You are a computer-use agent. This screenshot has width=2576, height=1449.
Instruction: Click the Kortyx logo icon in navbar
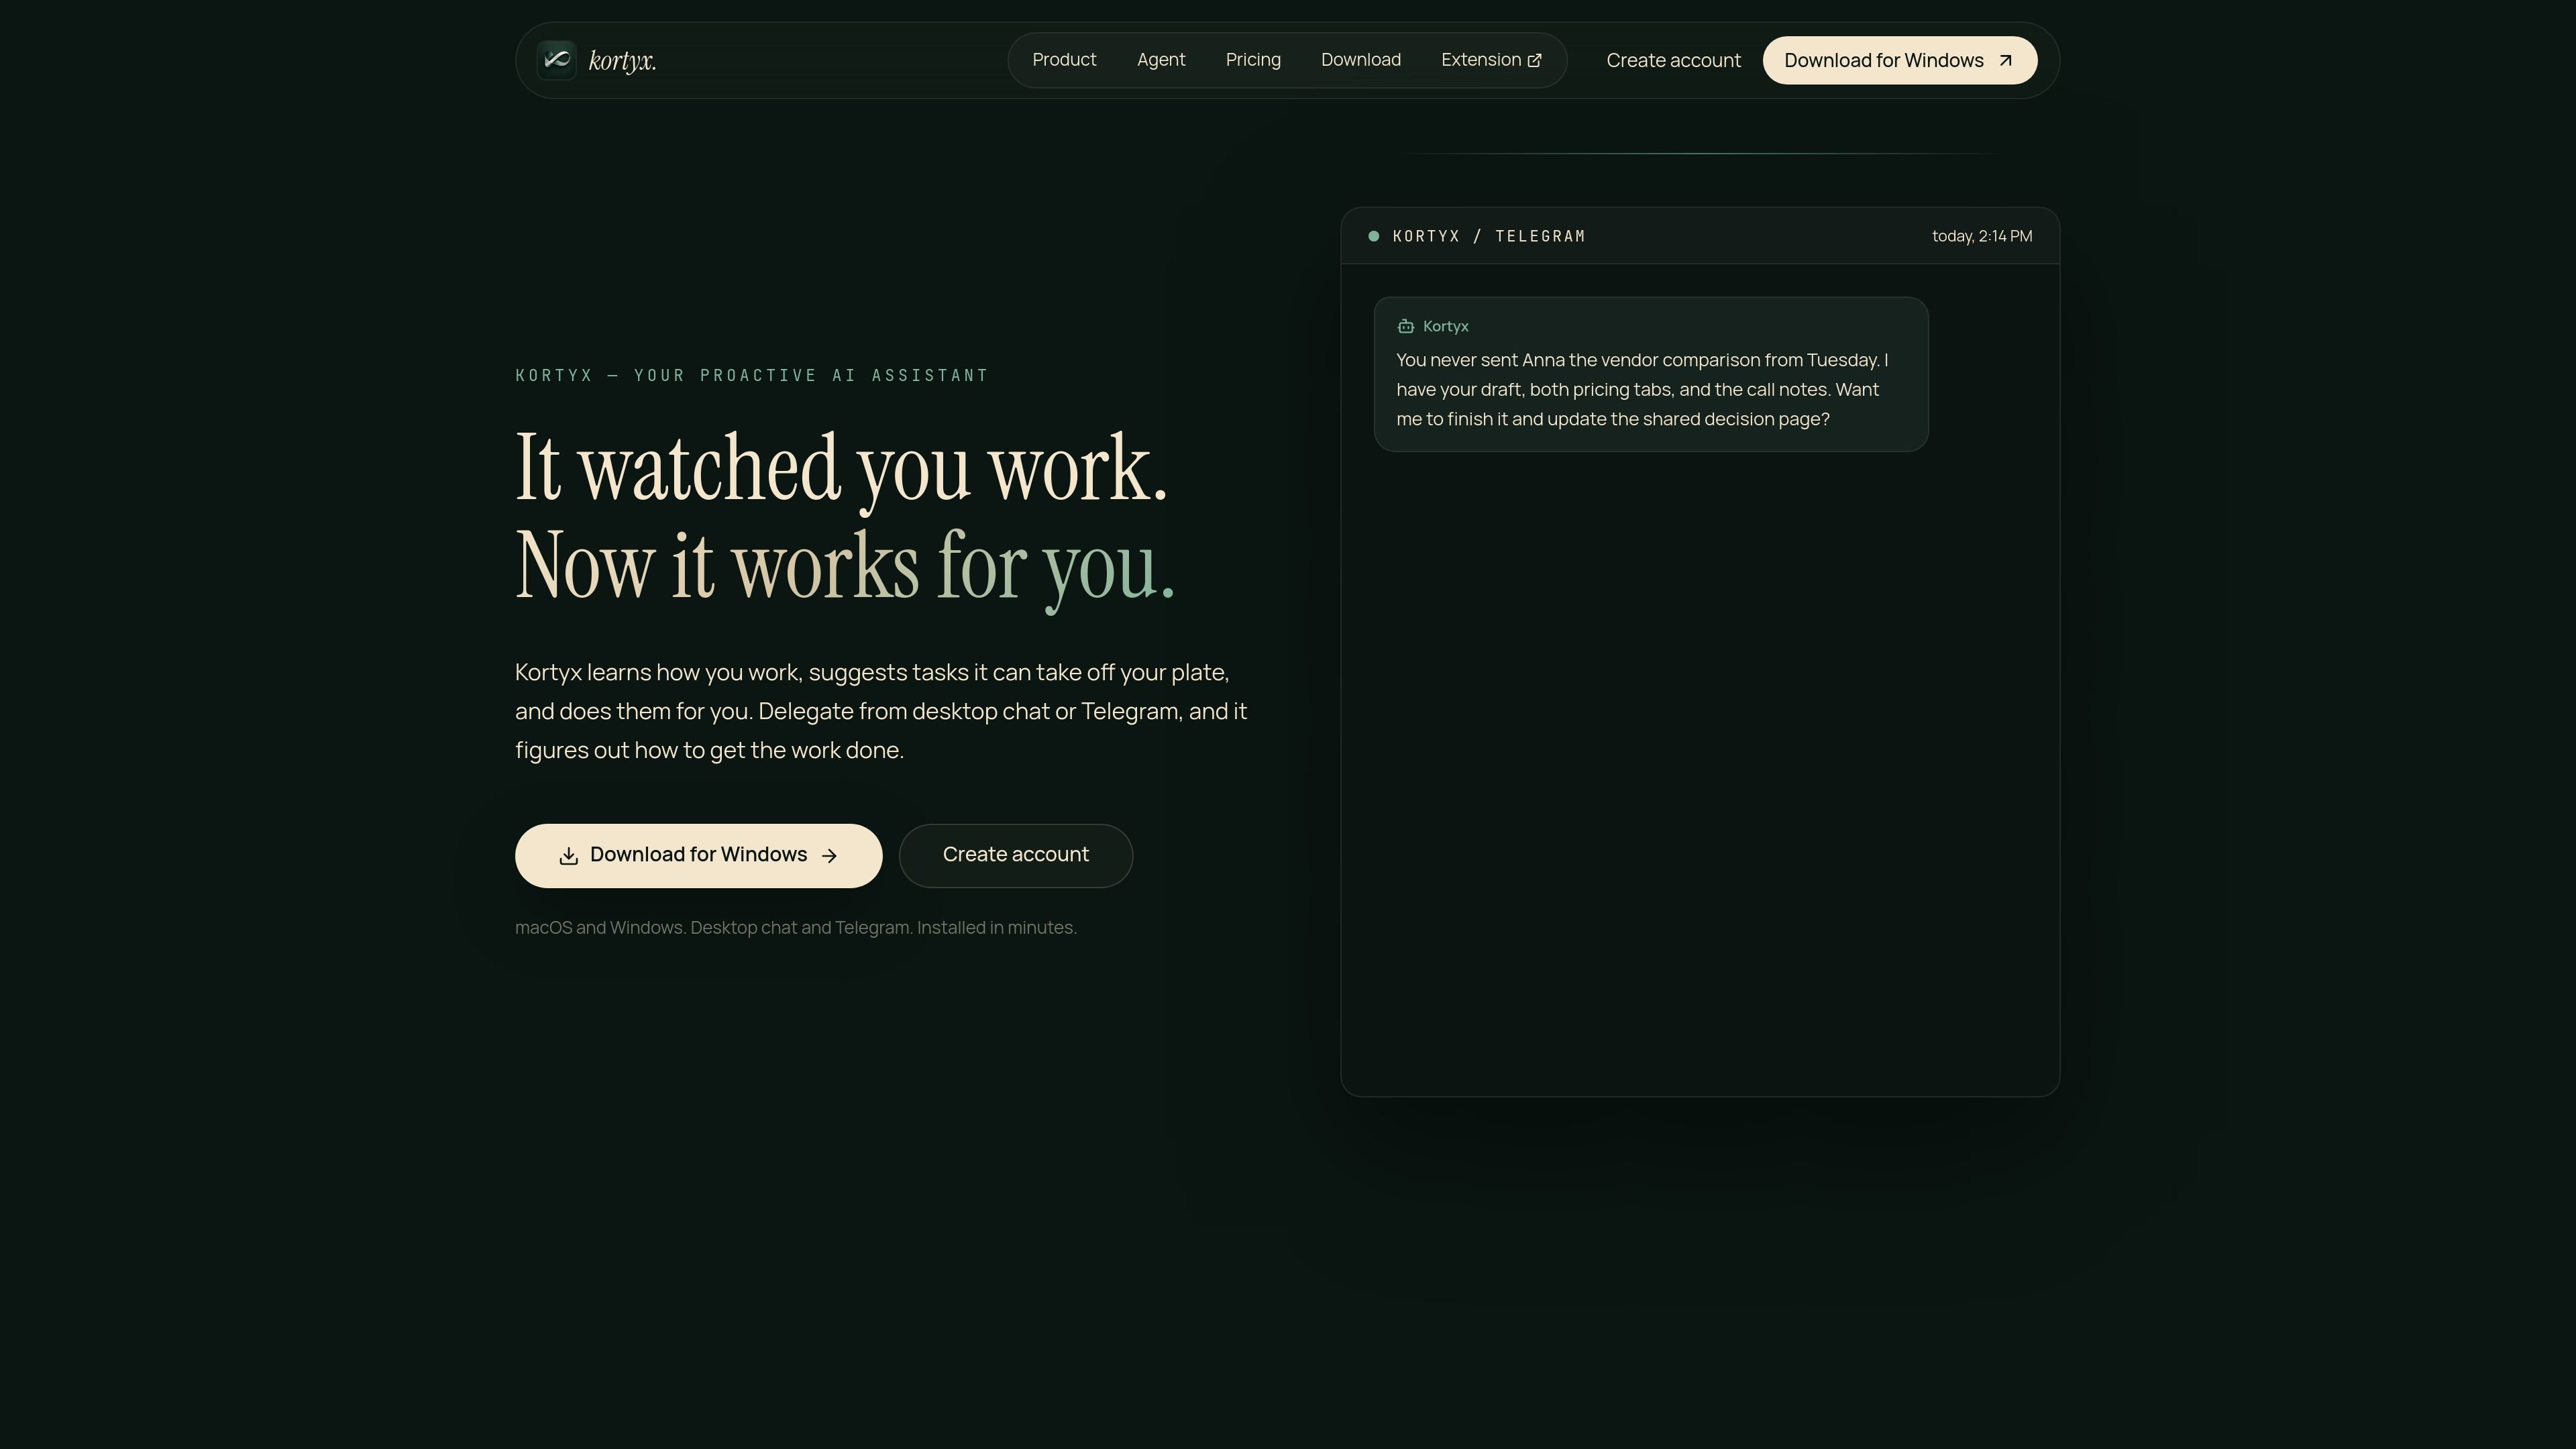(557, 60)
